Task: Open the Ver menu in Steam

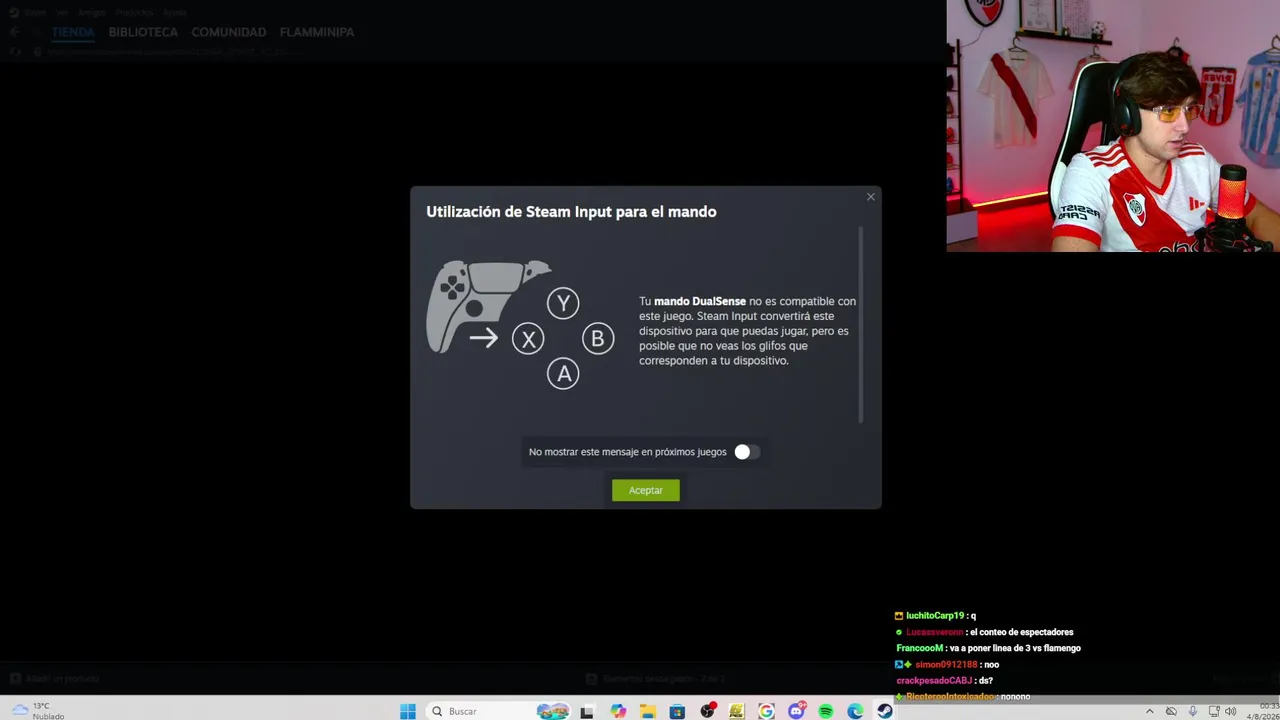Action: (62, 13)
